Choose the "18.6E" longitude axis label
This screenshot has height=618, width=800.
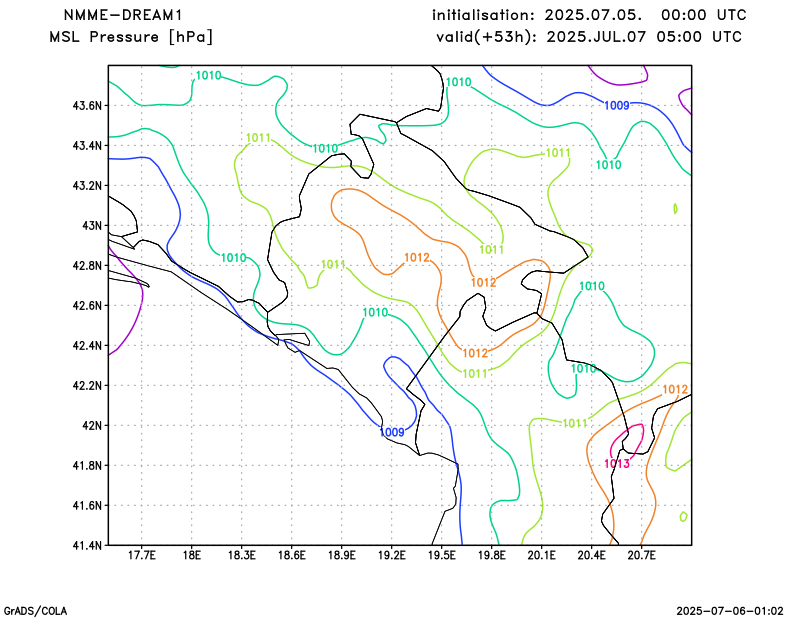[291, 555]
